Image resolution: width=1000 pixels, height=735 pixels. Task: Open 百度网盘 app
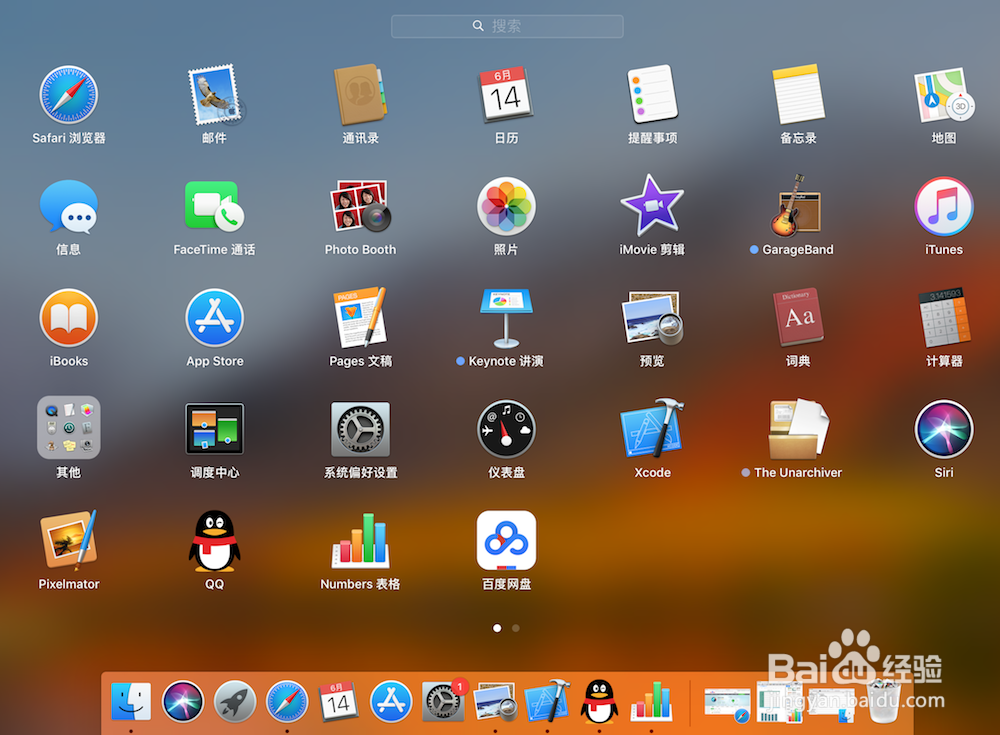coord(506,540)
